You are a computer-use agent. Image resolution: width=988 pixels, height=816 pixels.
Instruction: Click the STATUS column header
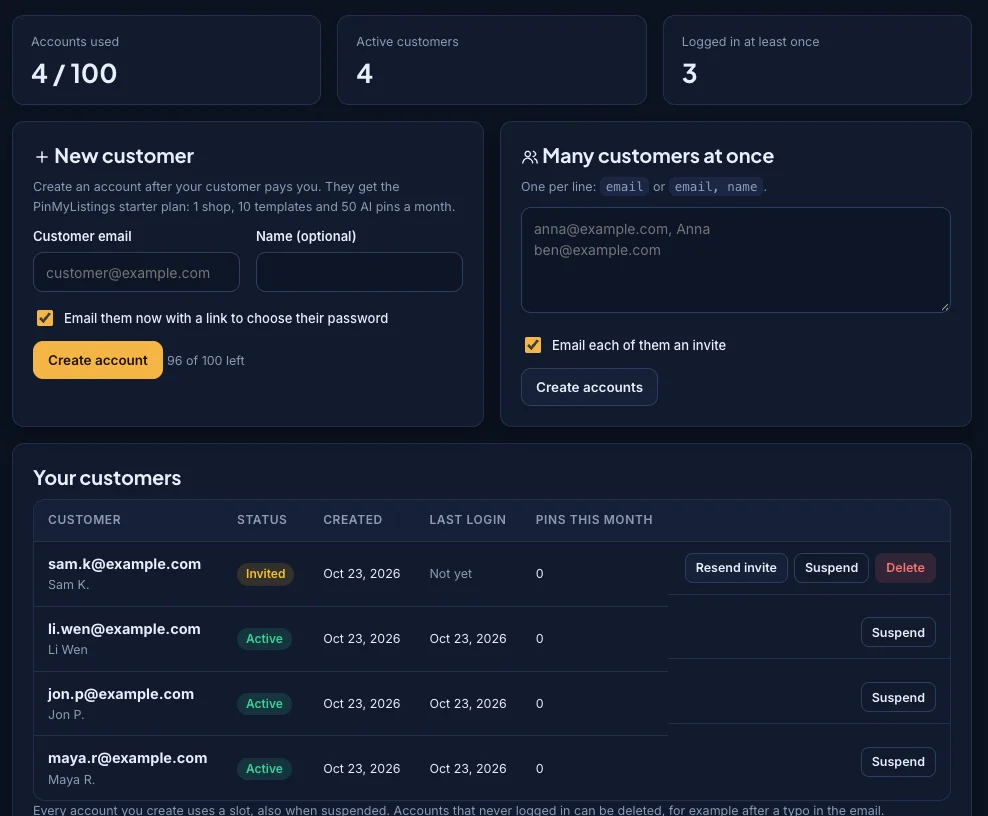261,520
